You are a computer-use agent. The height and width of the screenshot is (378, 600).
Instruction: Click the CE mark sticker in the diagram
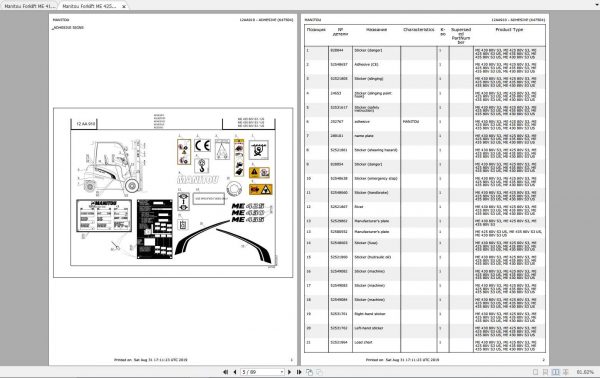[202, 146]
